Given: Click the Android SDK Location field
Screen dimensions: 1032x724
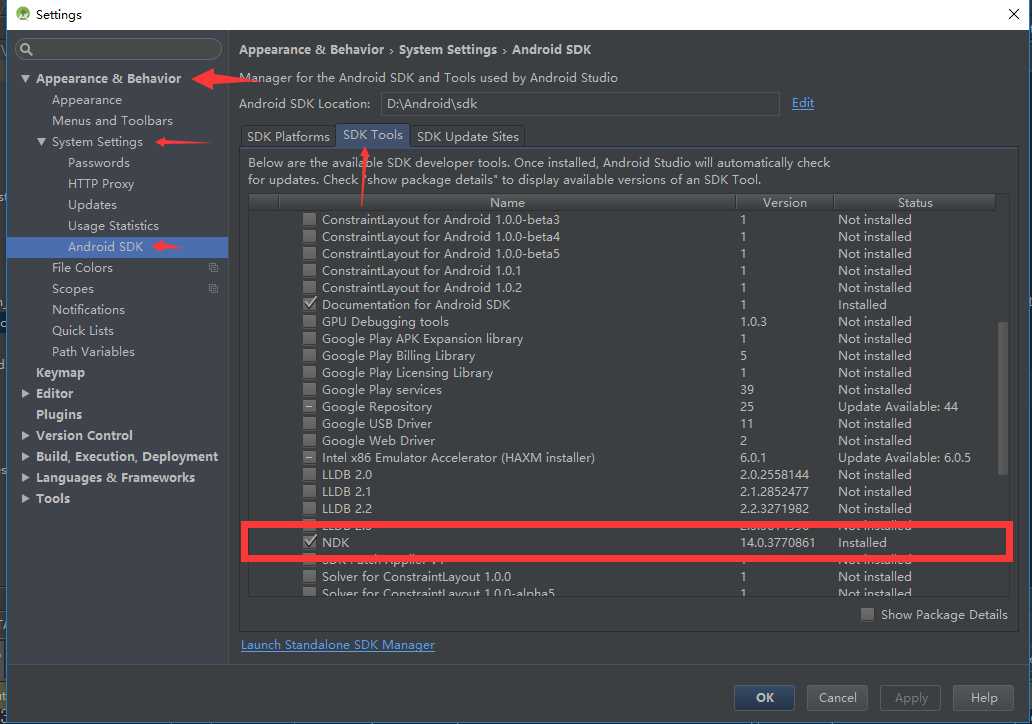Looking at the screenshot, I should (580, 104).
